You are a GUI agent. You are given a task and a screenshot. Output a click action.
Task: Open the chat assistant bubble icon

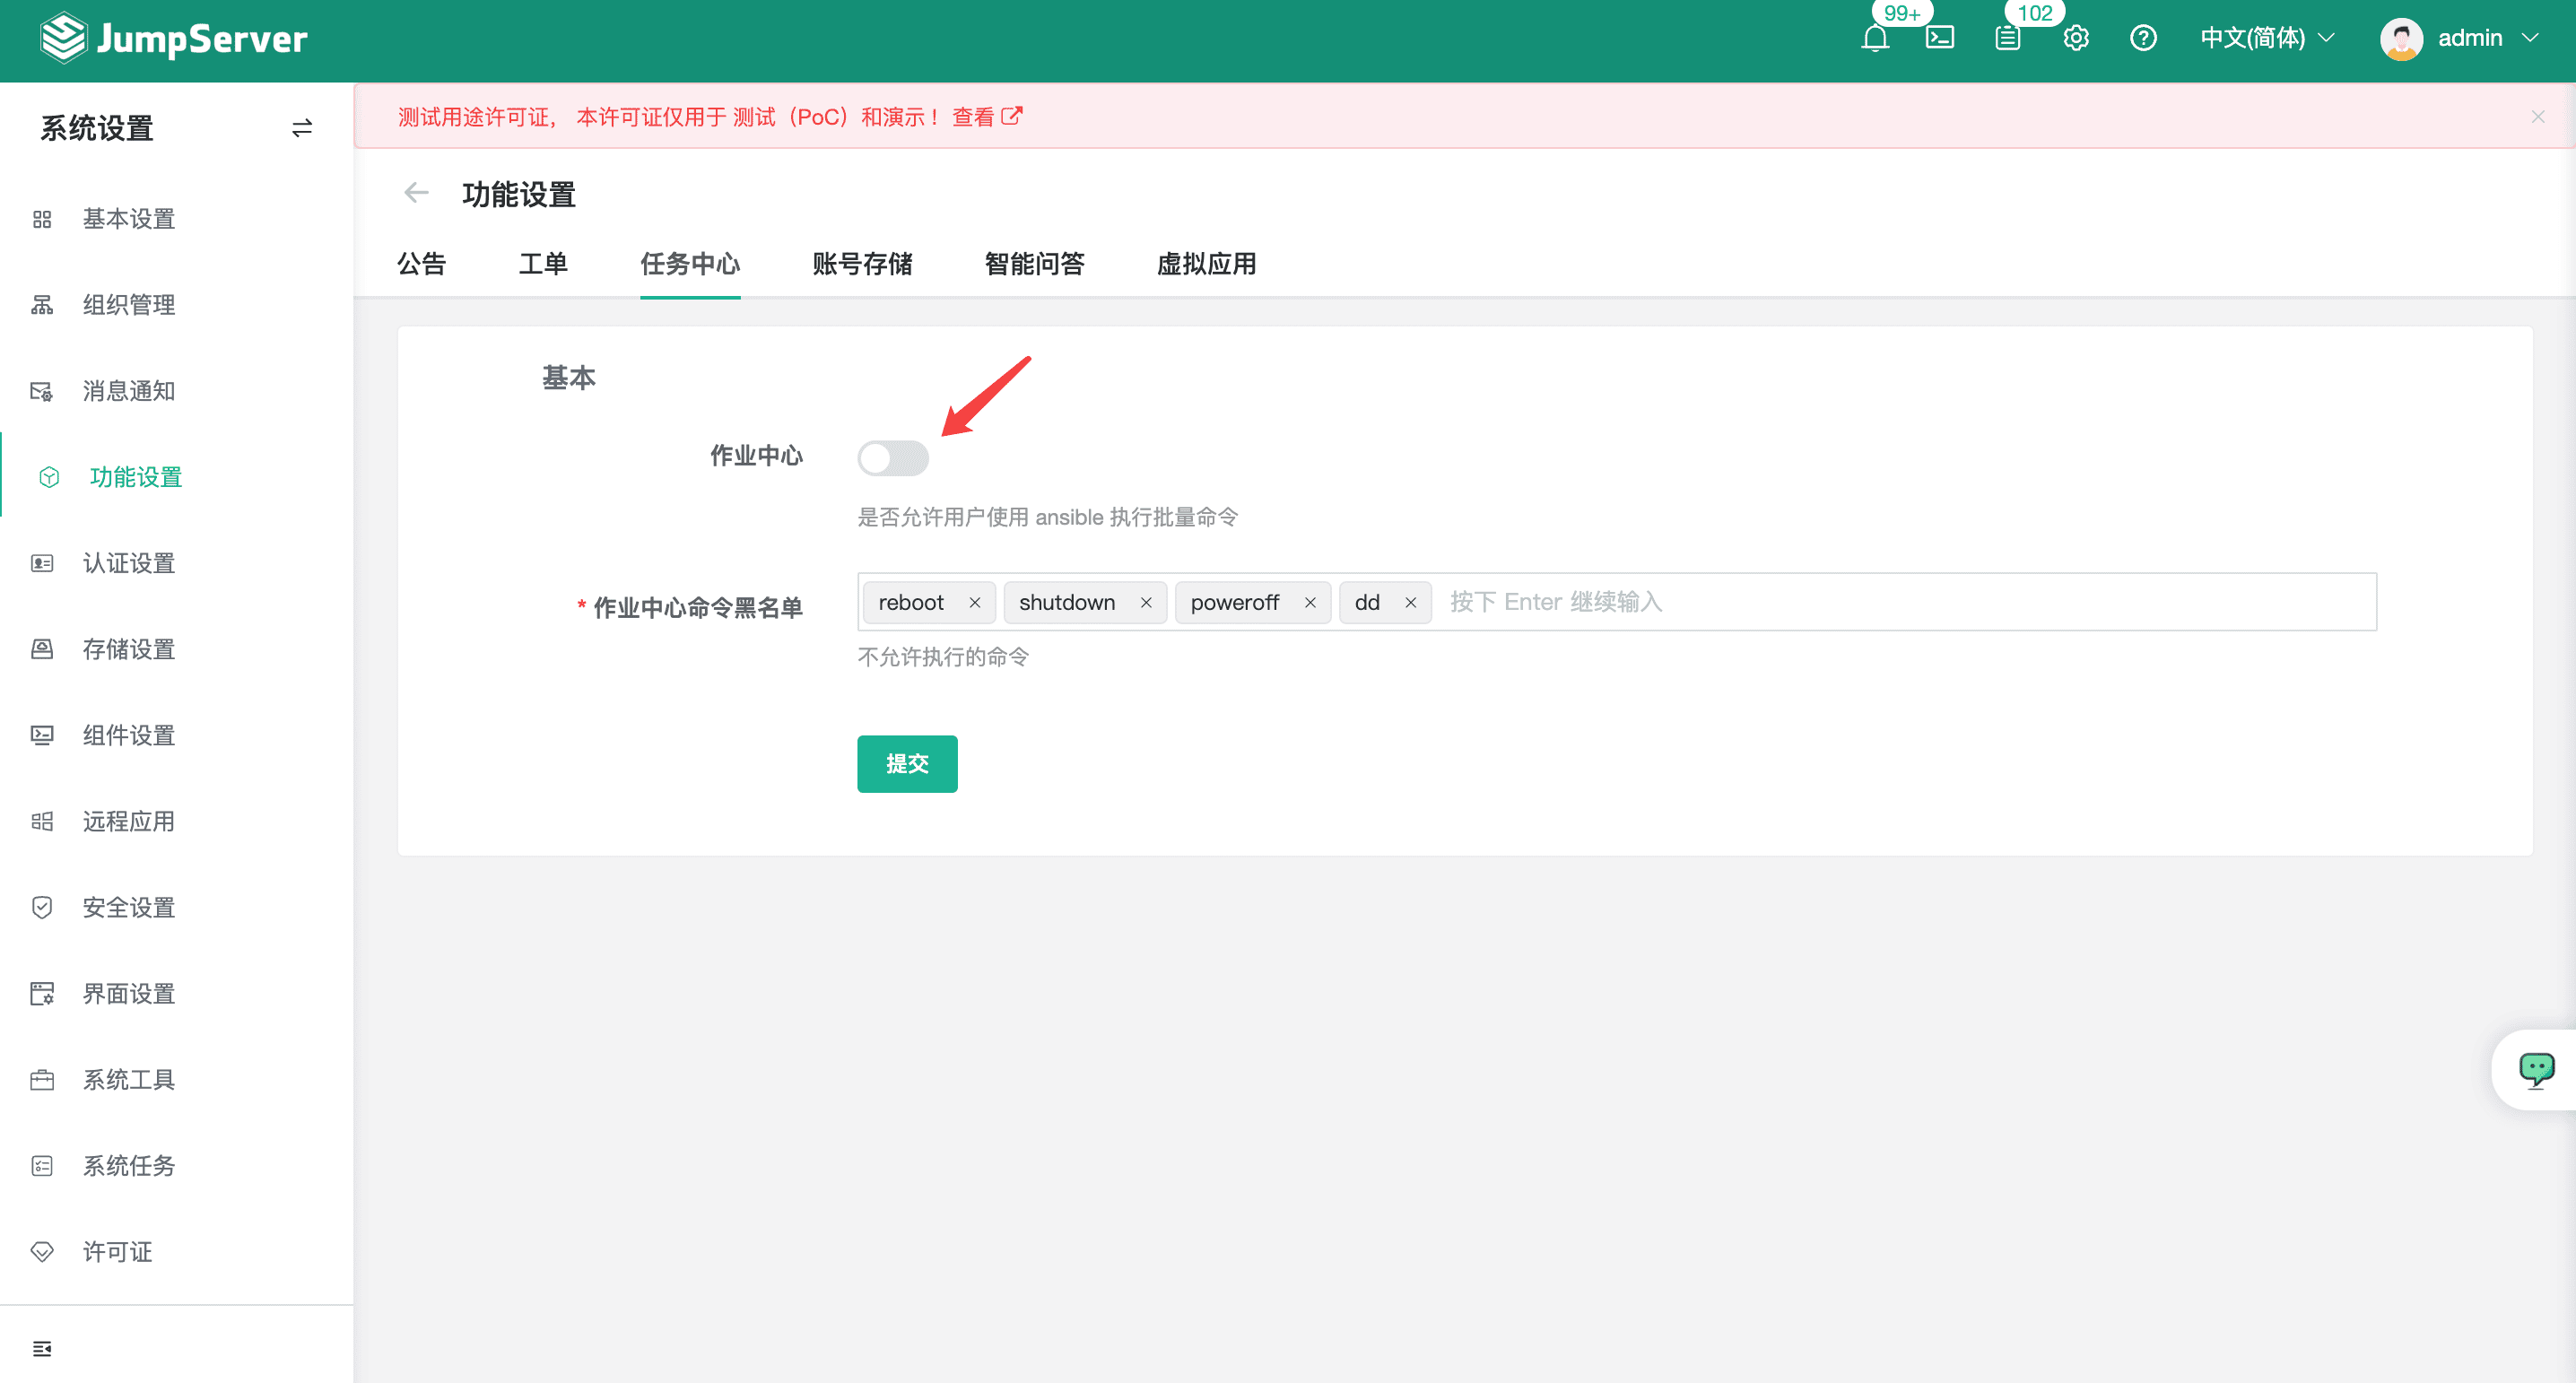click(x=2536, y=1069)
